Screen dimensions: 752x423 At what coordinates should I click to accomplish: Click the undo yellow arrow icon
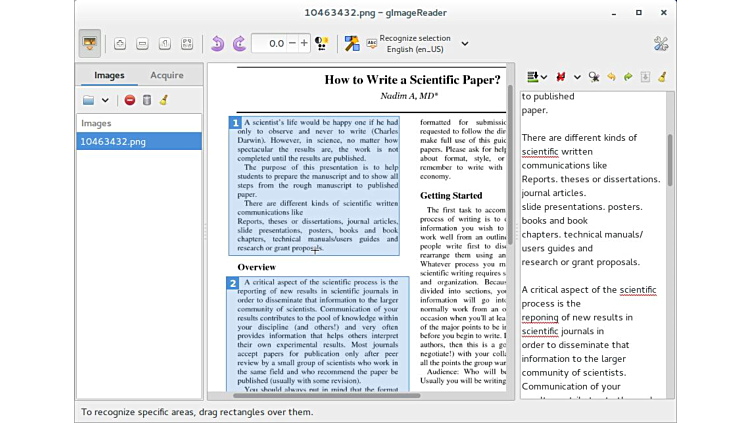point(611,77)
